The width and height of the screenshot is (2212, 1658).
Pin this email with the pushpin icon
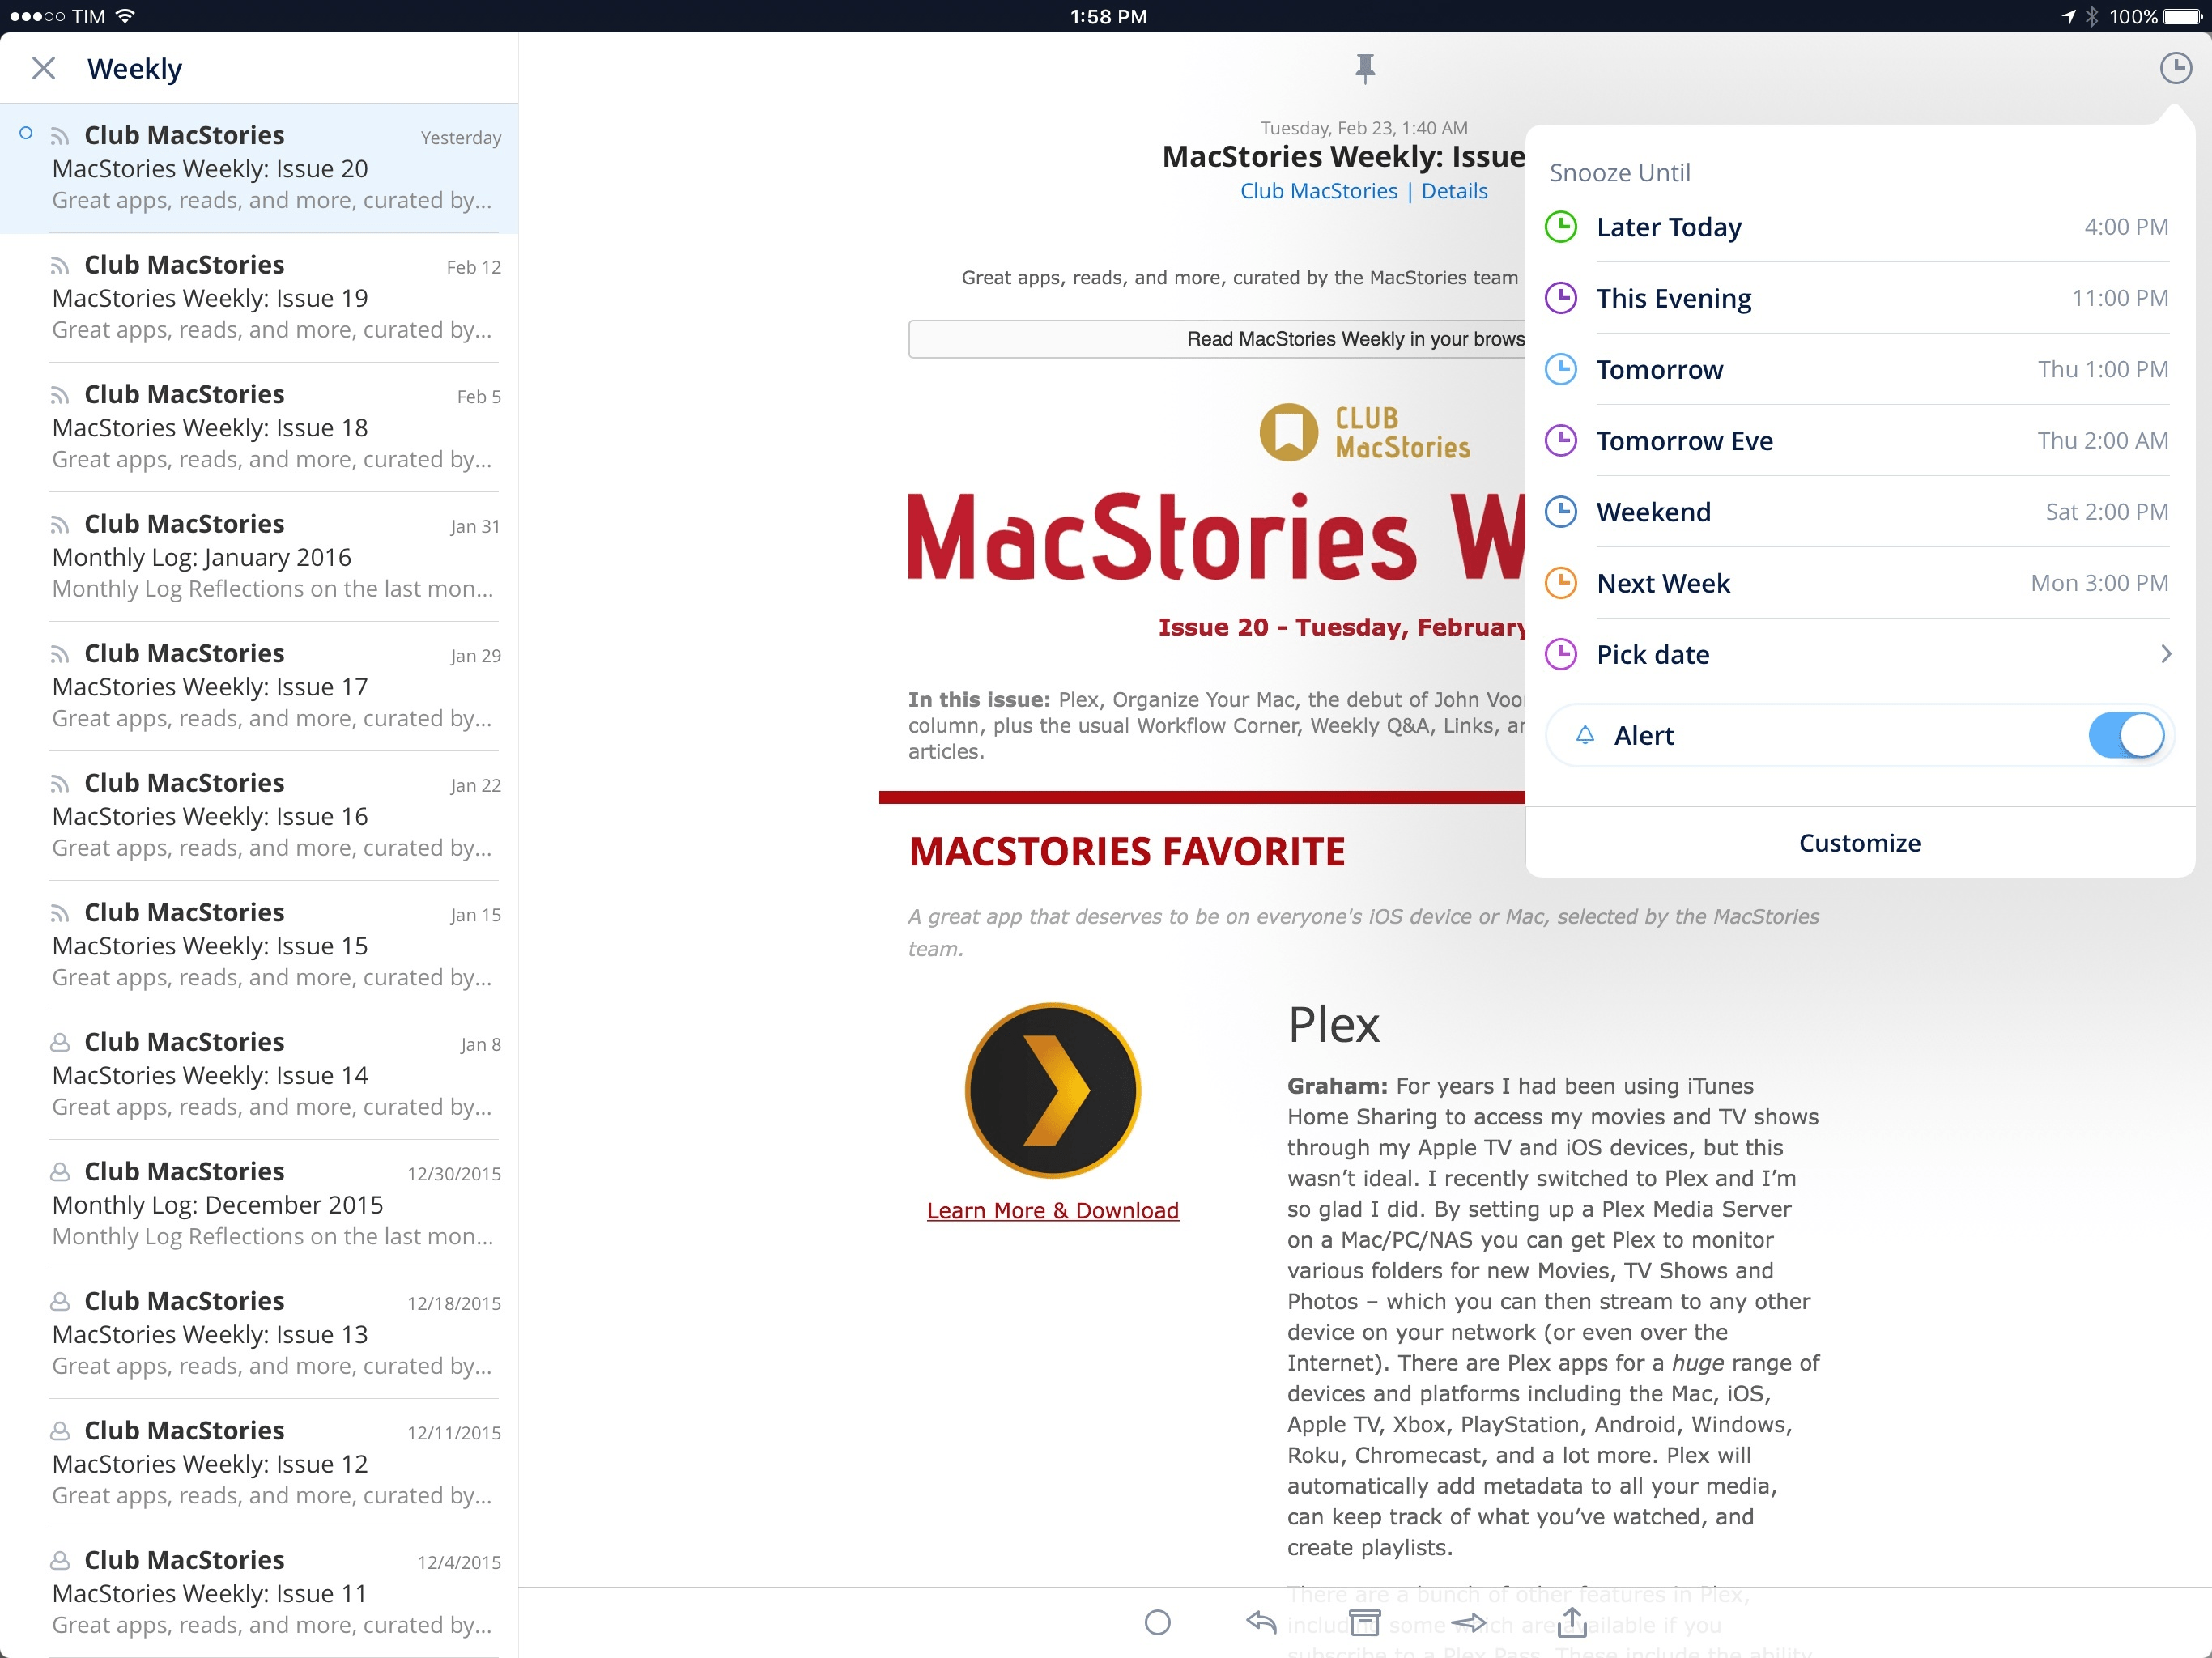coord(1364,68)
